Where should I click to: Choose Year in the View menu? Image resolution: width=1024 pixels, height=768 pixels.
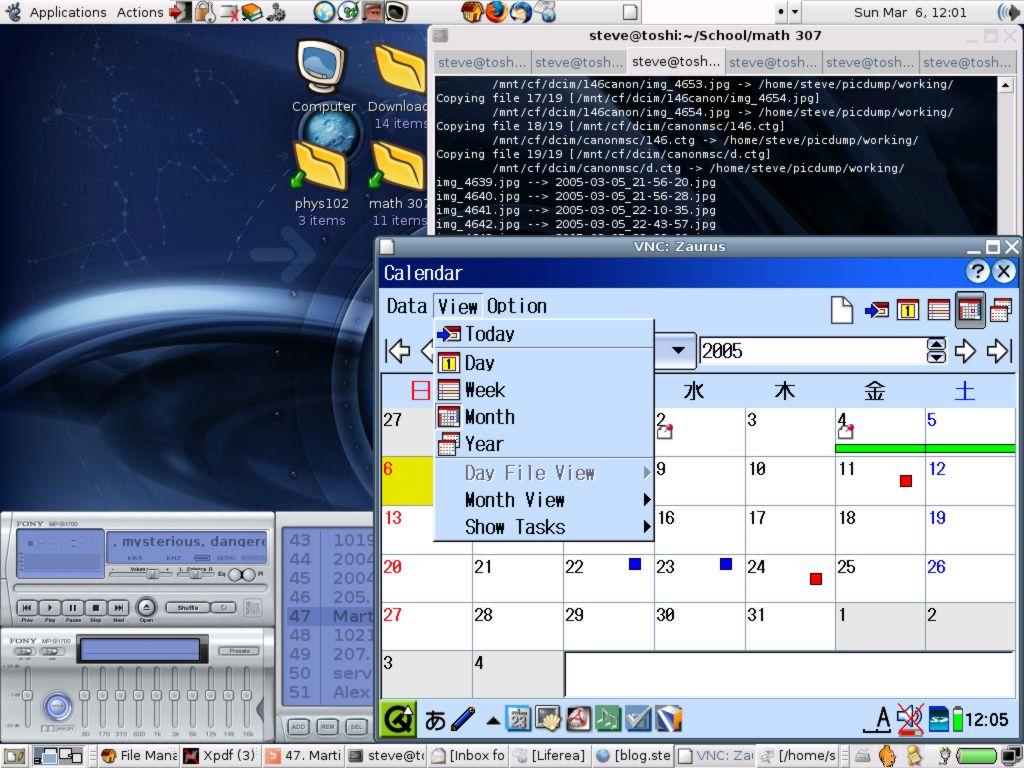click(544, 445)
